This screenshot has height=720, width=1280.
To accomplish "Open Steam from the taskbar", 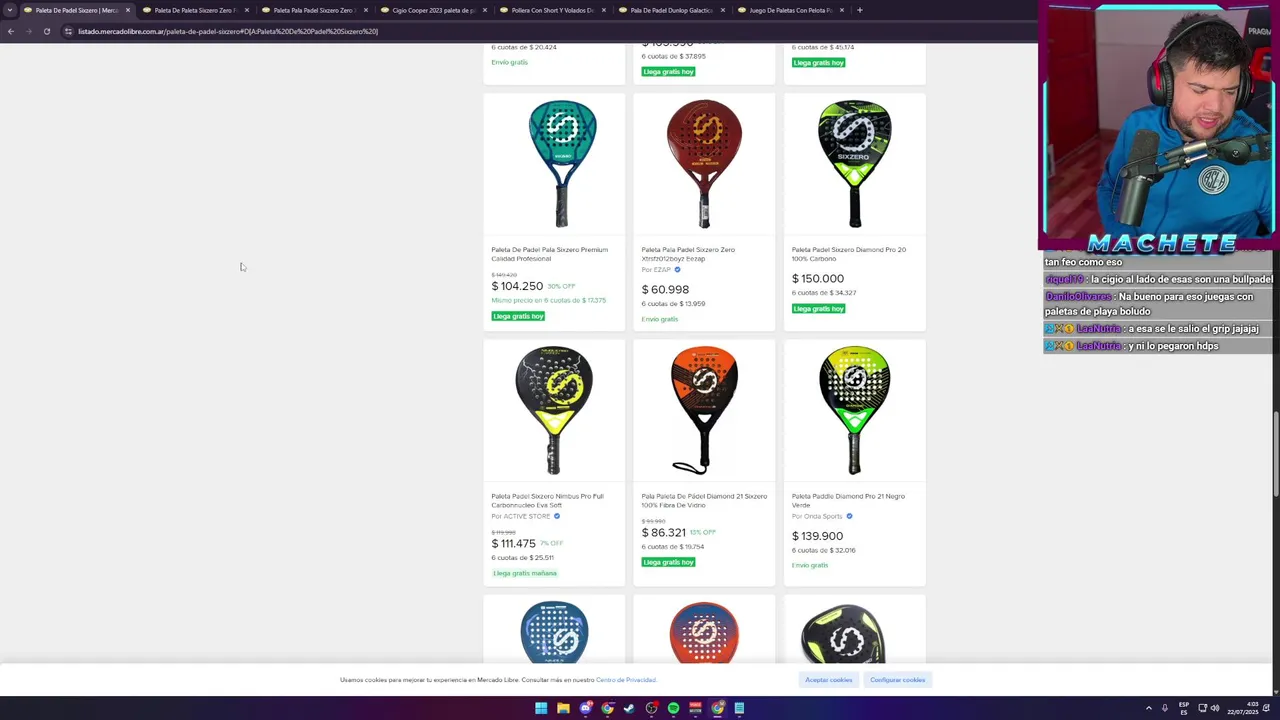I will (x=629, y=708).
